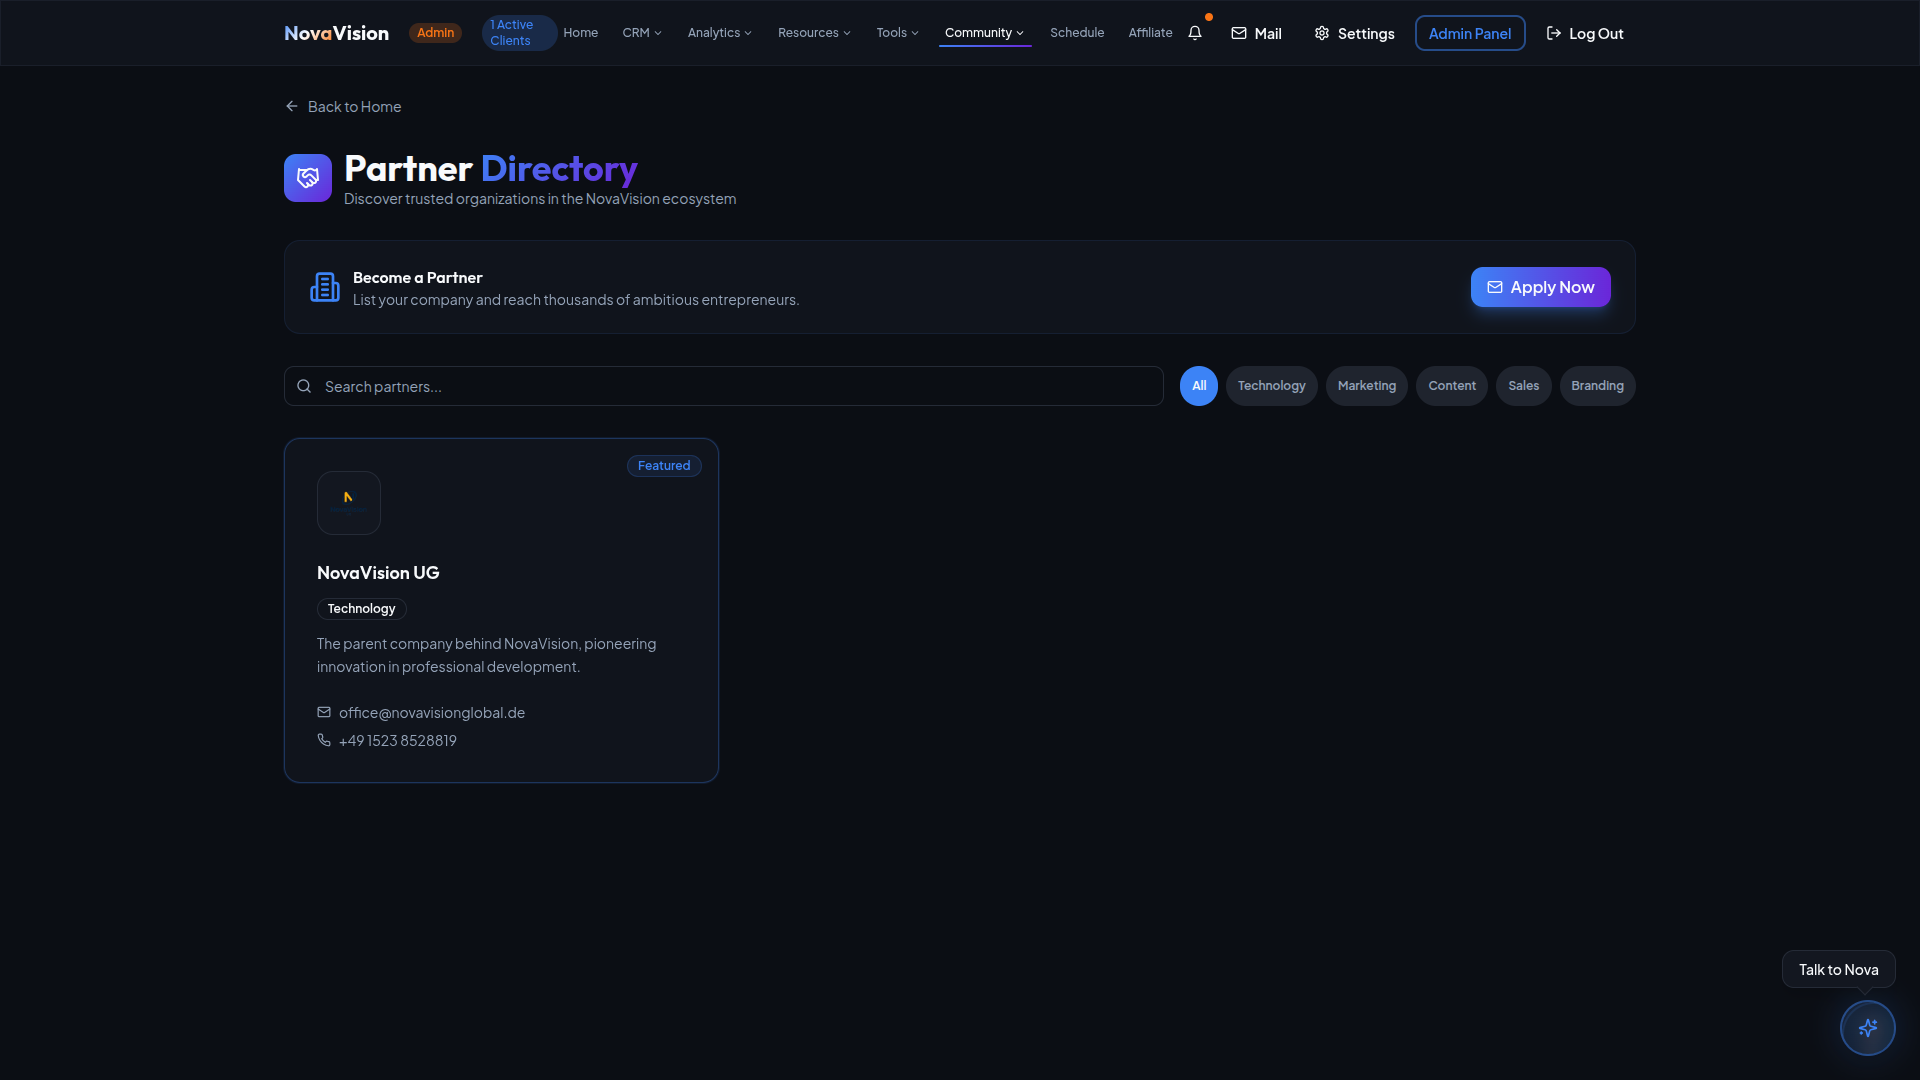Screen dimensions: 1920x1080
Task: Click the NovaVision UG logo thumbnail
Action: pos(349,503)
